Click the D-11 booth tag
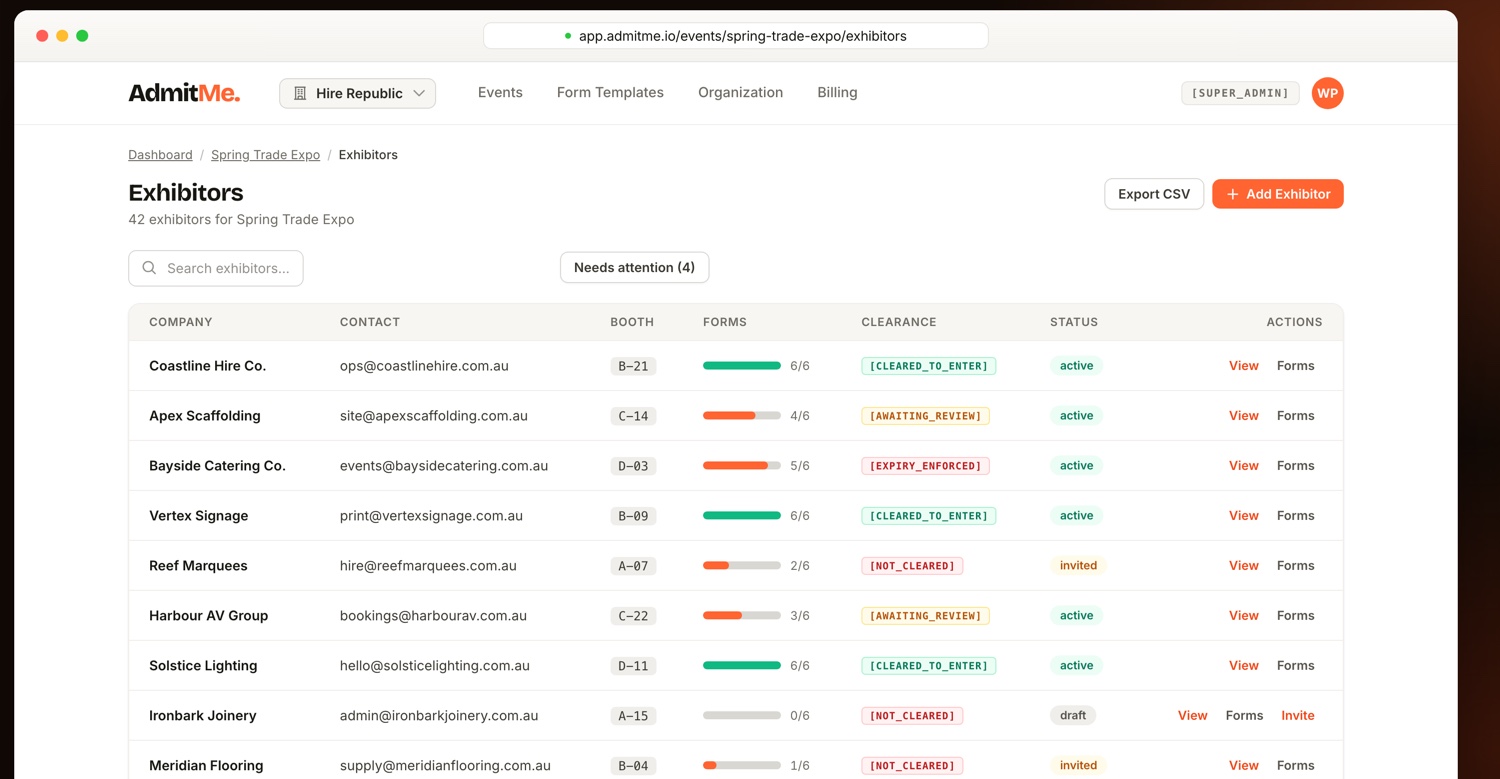 (x=633, y=666)
